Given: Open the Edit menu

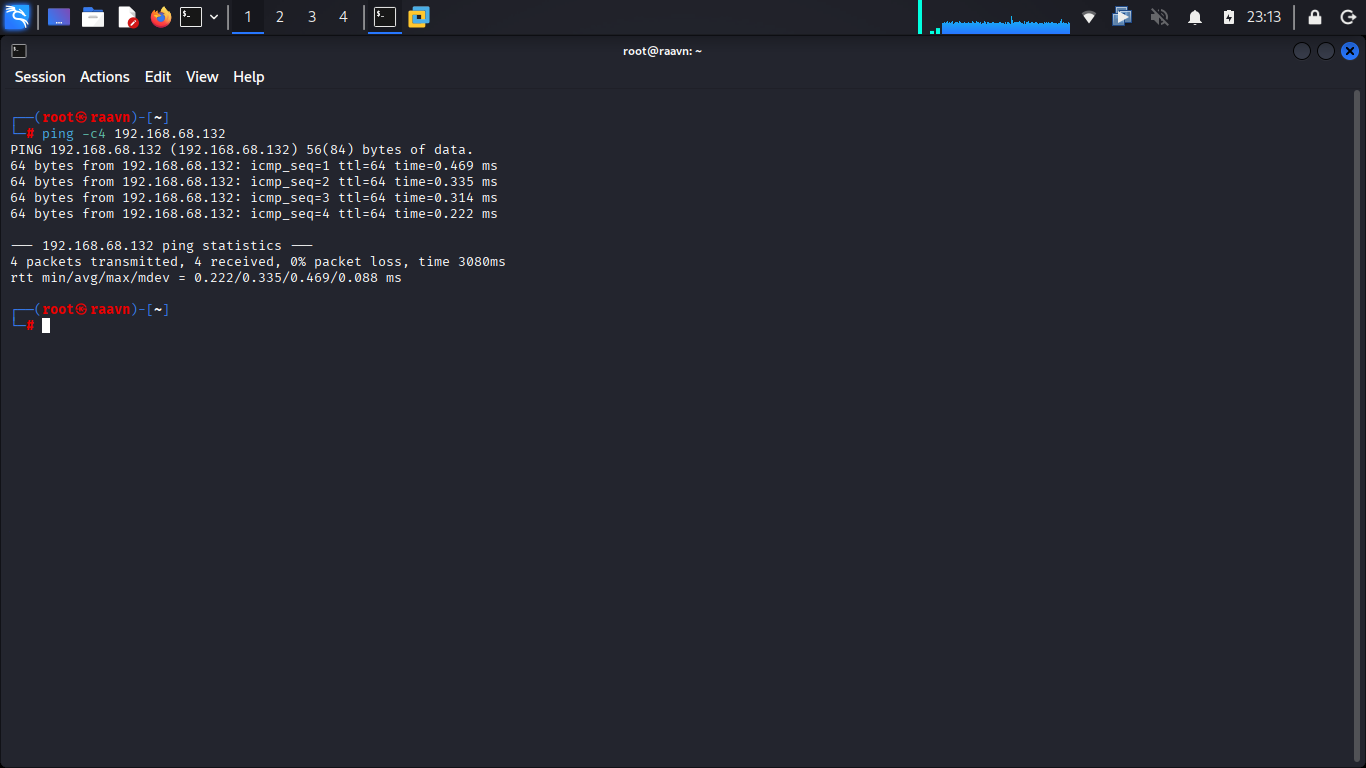Looking at the screenshot, I should (x=158, y=77).
